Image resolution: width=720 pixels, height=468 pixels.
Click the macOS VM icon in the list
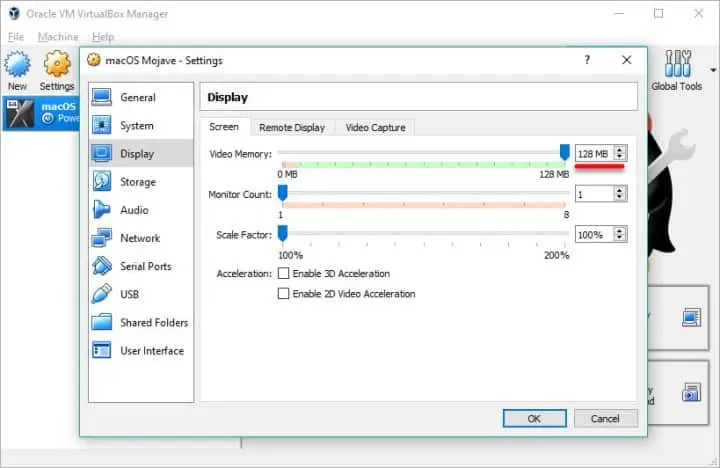click(x=20, y=113)
